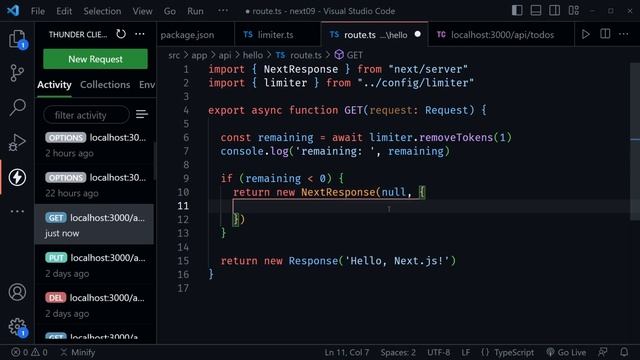Image resolution: width=640 pixels, height=360 pixels.
Task: Open the Selection menu
Action: [x=102, y=11]
